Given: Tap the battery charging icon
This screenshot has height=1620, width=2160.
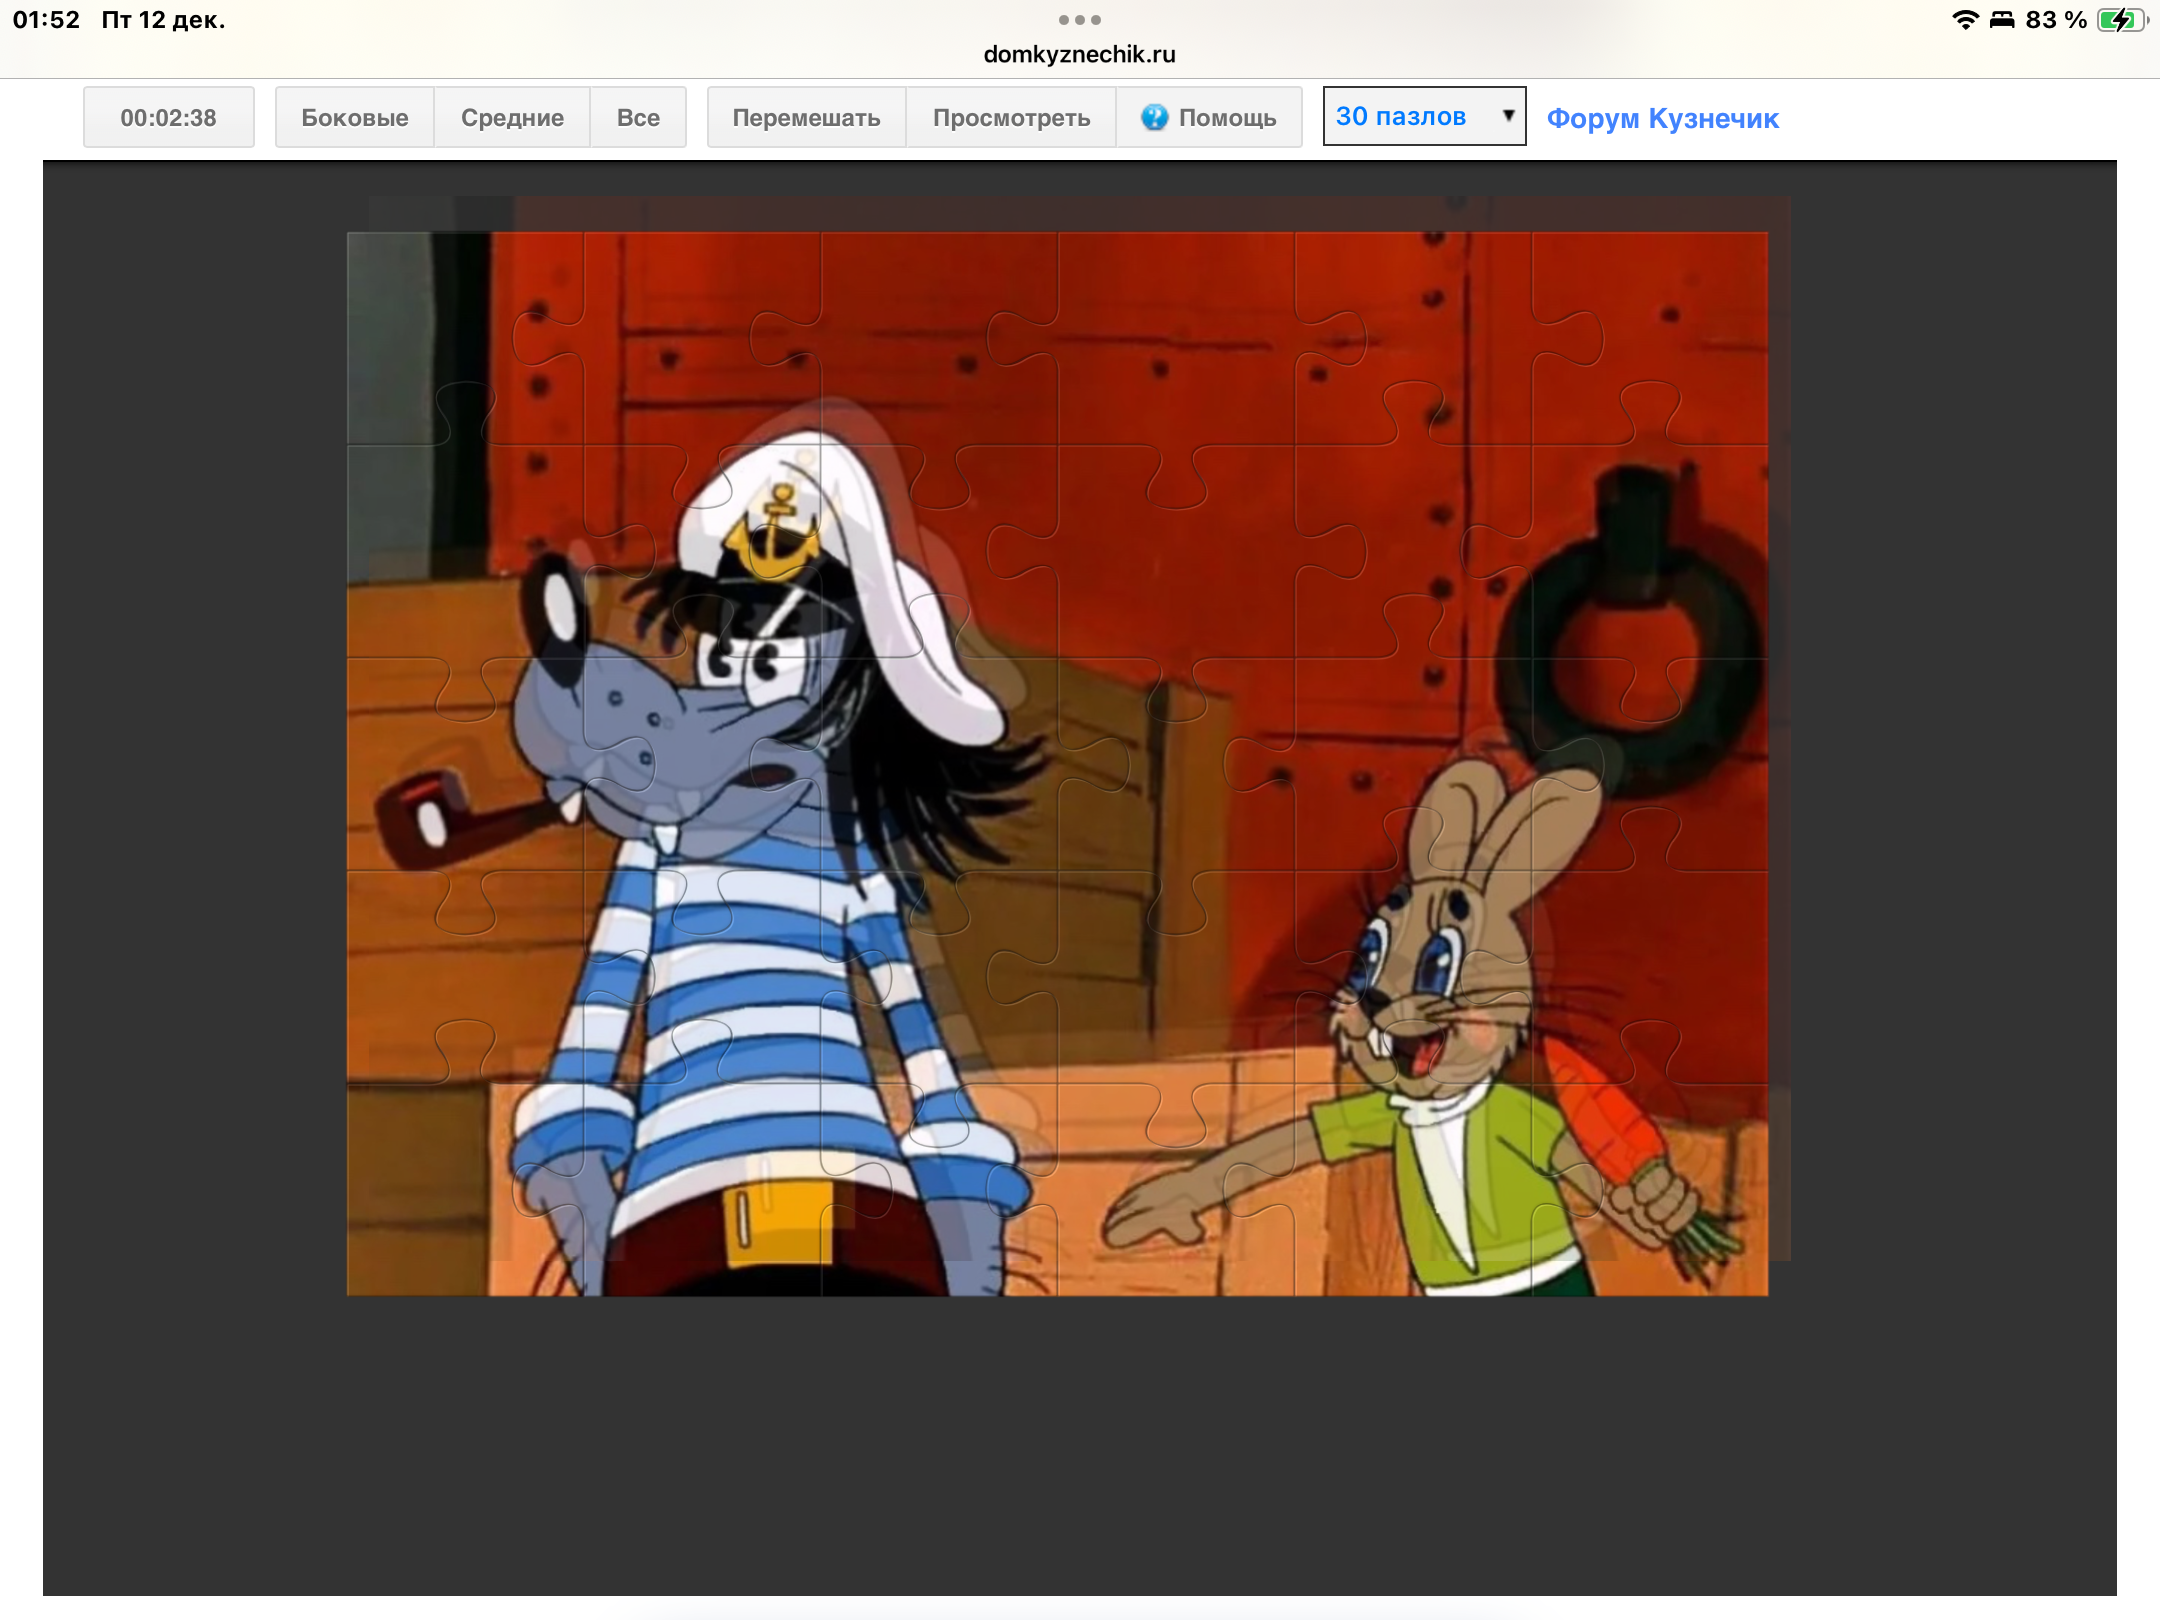Looking at the screenshot, I should click(x=2121, y=20).
